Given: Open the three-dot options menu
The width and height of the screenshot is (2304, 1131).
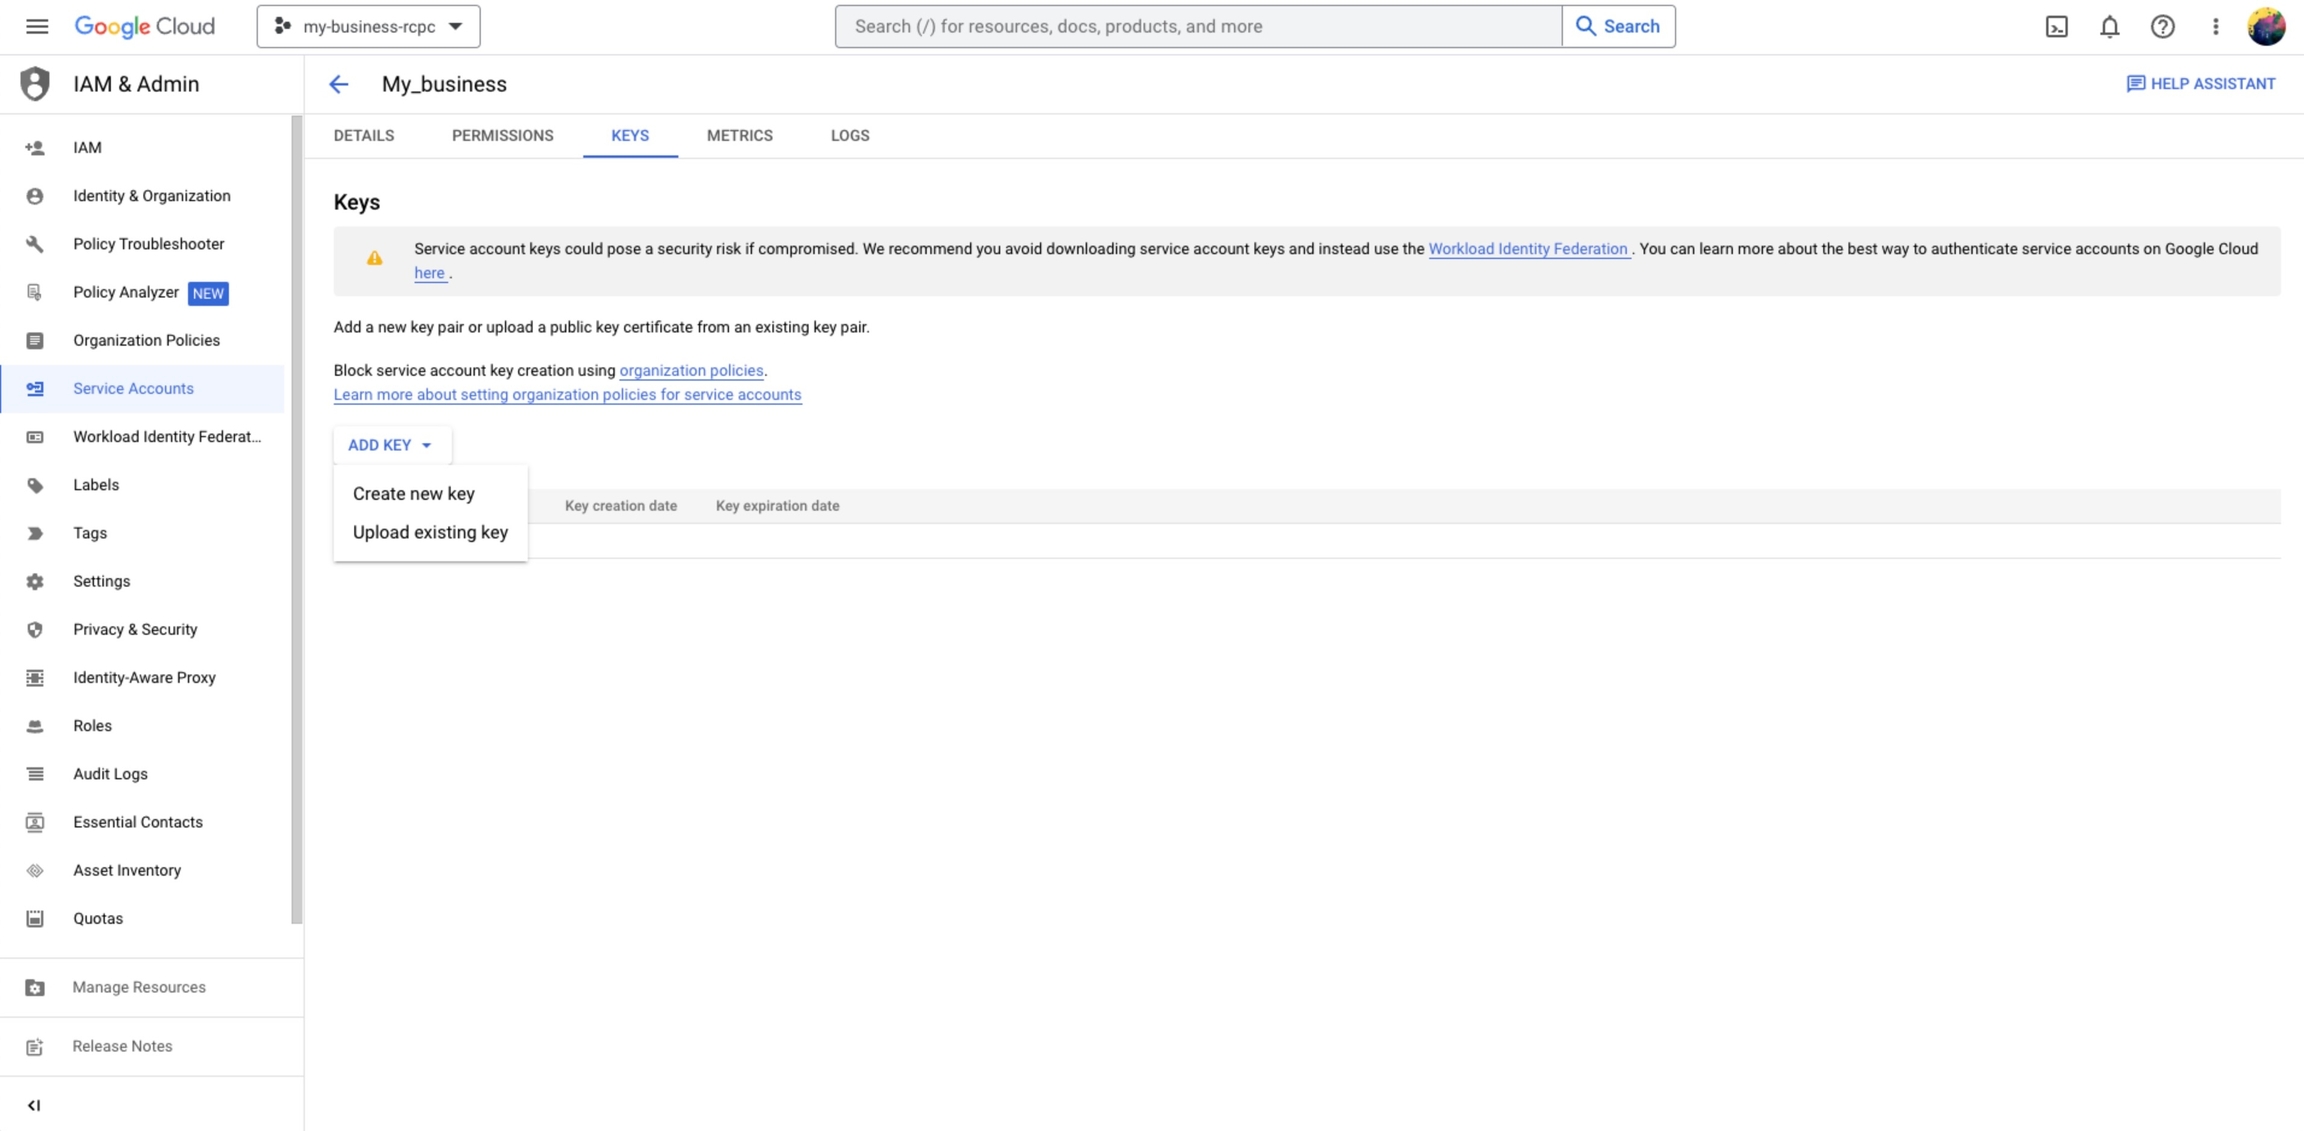Looking at the screenshot, I should pyautogui.click(x=2214, y=26).
